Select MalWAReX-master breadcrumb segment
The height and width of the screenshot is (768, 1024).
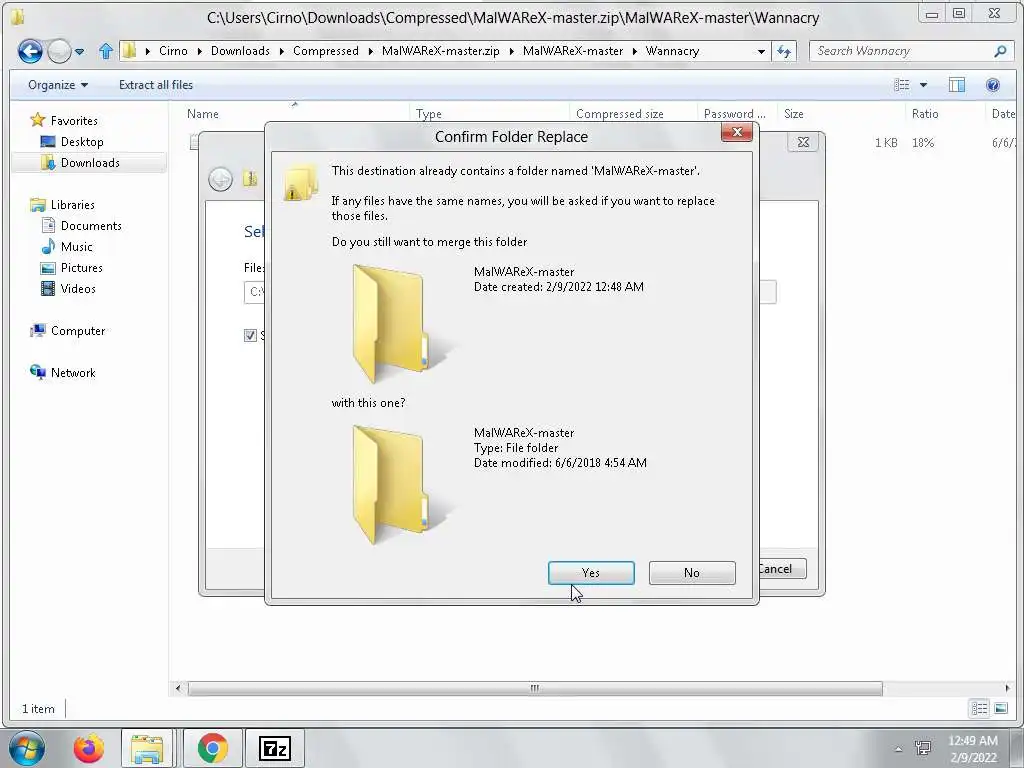[573, 51]
